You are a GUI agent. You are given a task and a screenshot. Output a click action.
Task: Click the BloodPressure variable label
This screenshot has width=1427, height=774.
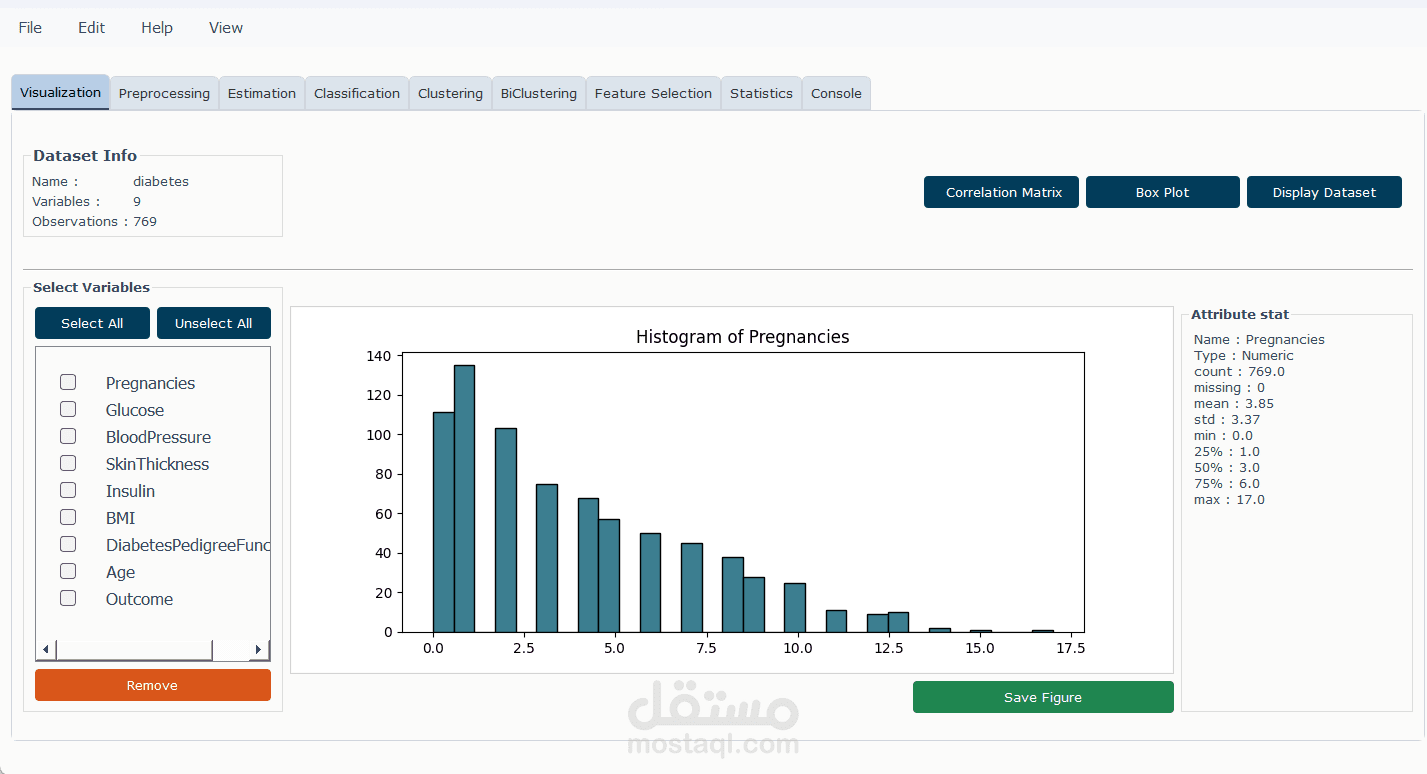pyautogui.click(x=158, y=437)
